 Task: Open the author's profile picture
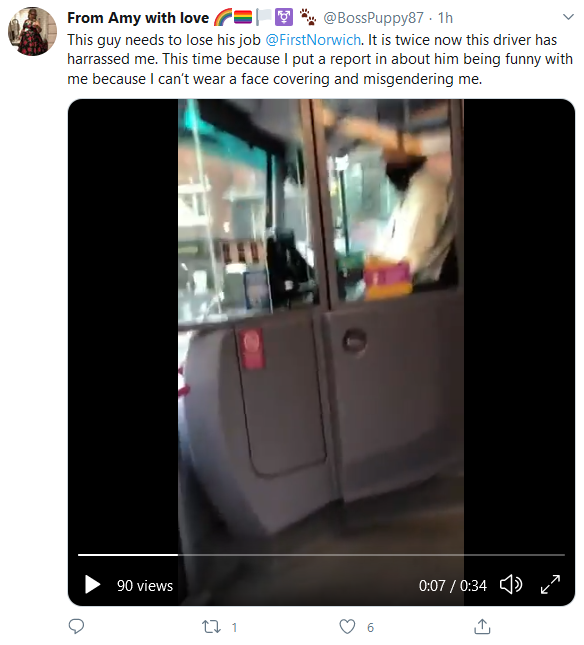point(32,31)
